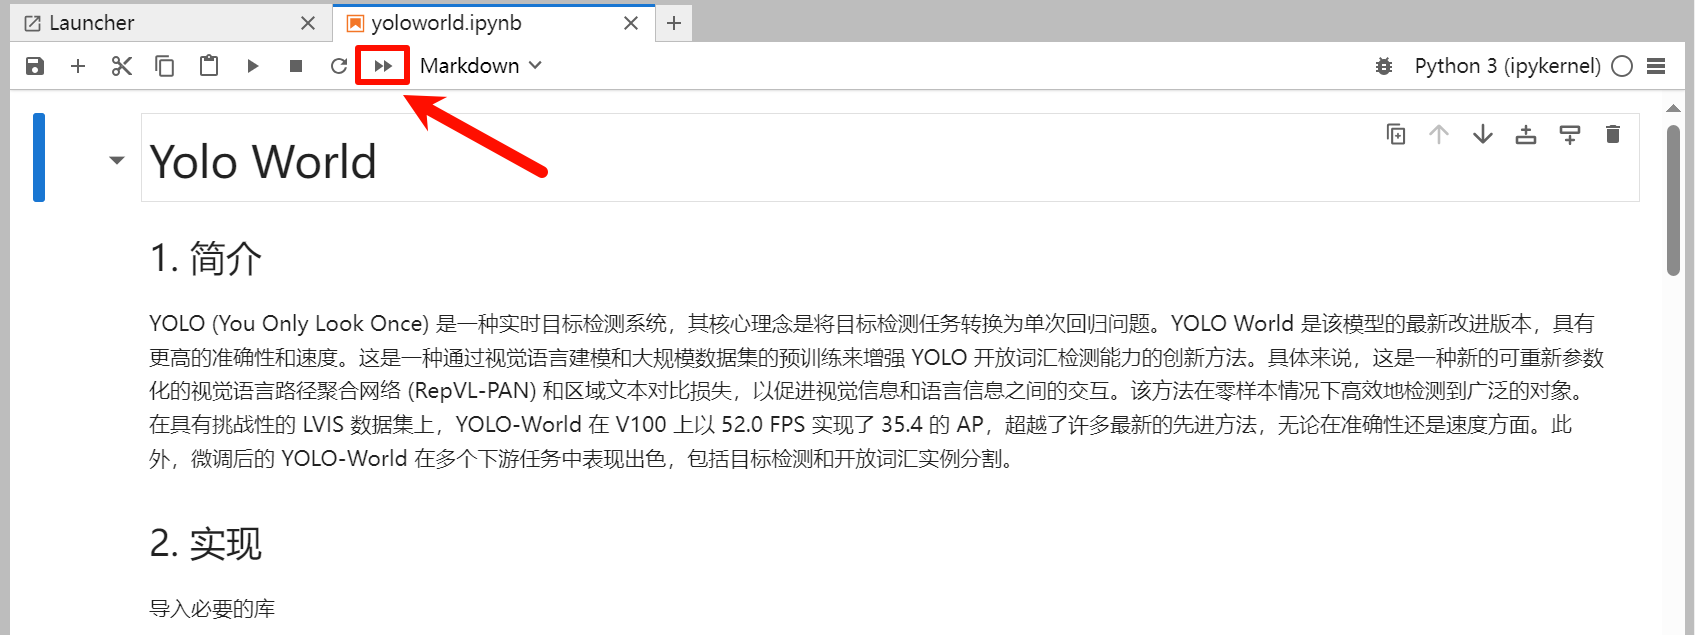The width and height of the screenshot is (1695, 635).
Task: Restart kernel and run all cells
Action: click(383, 66)
